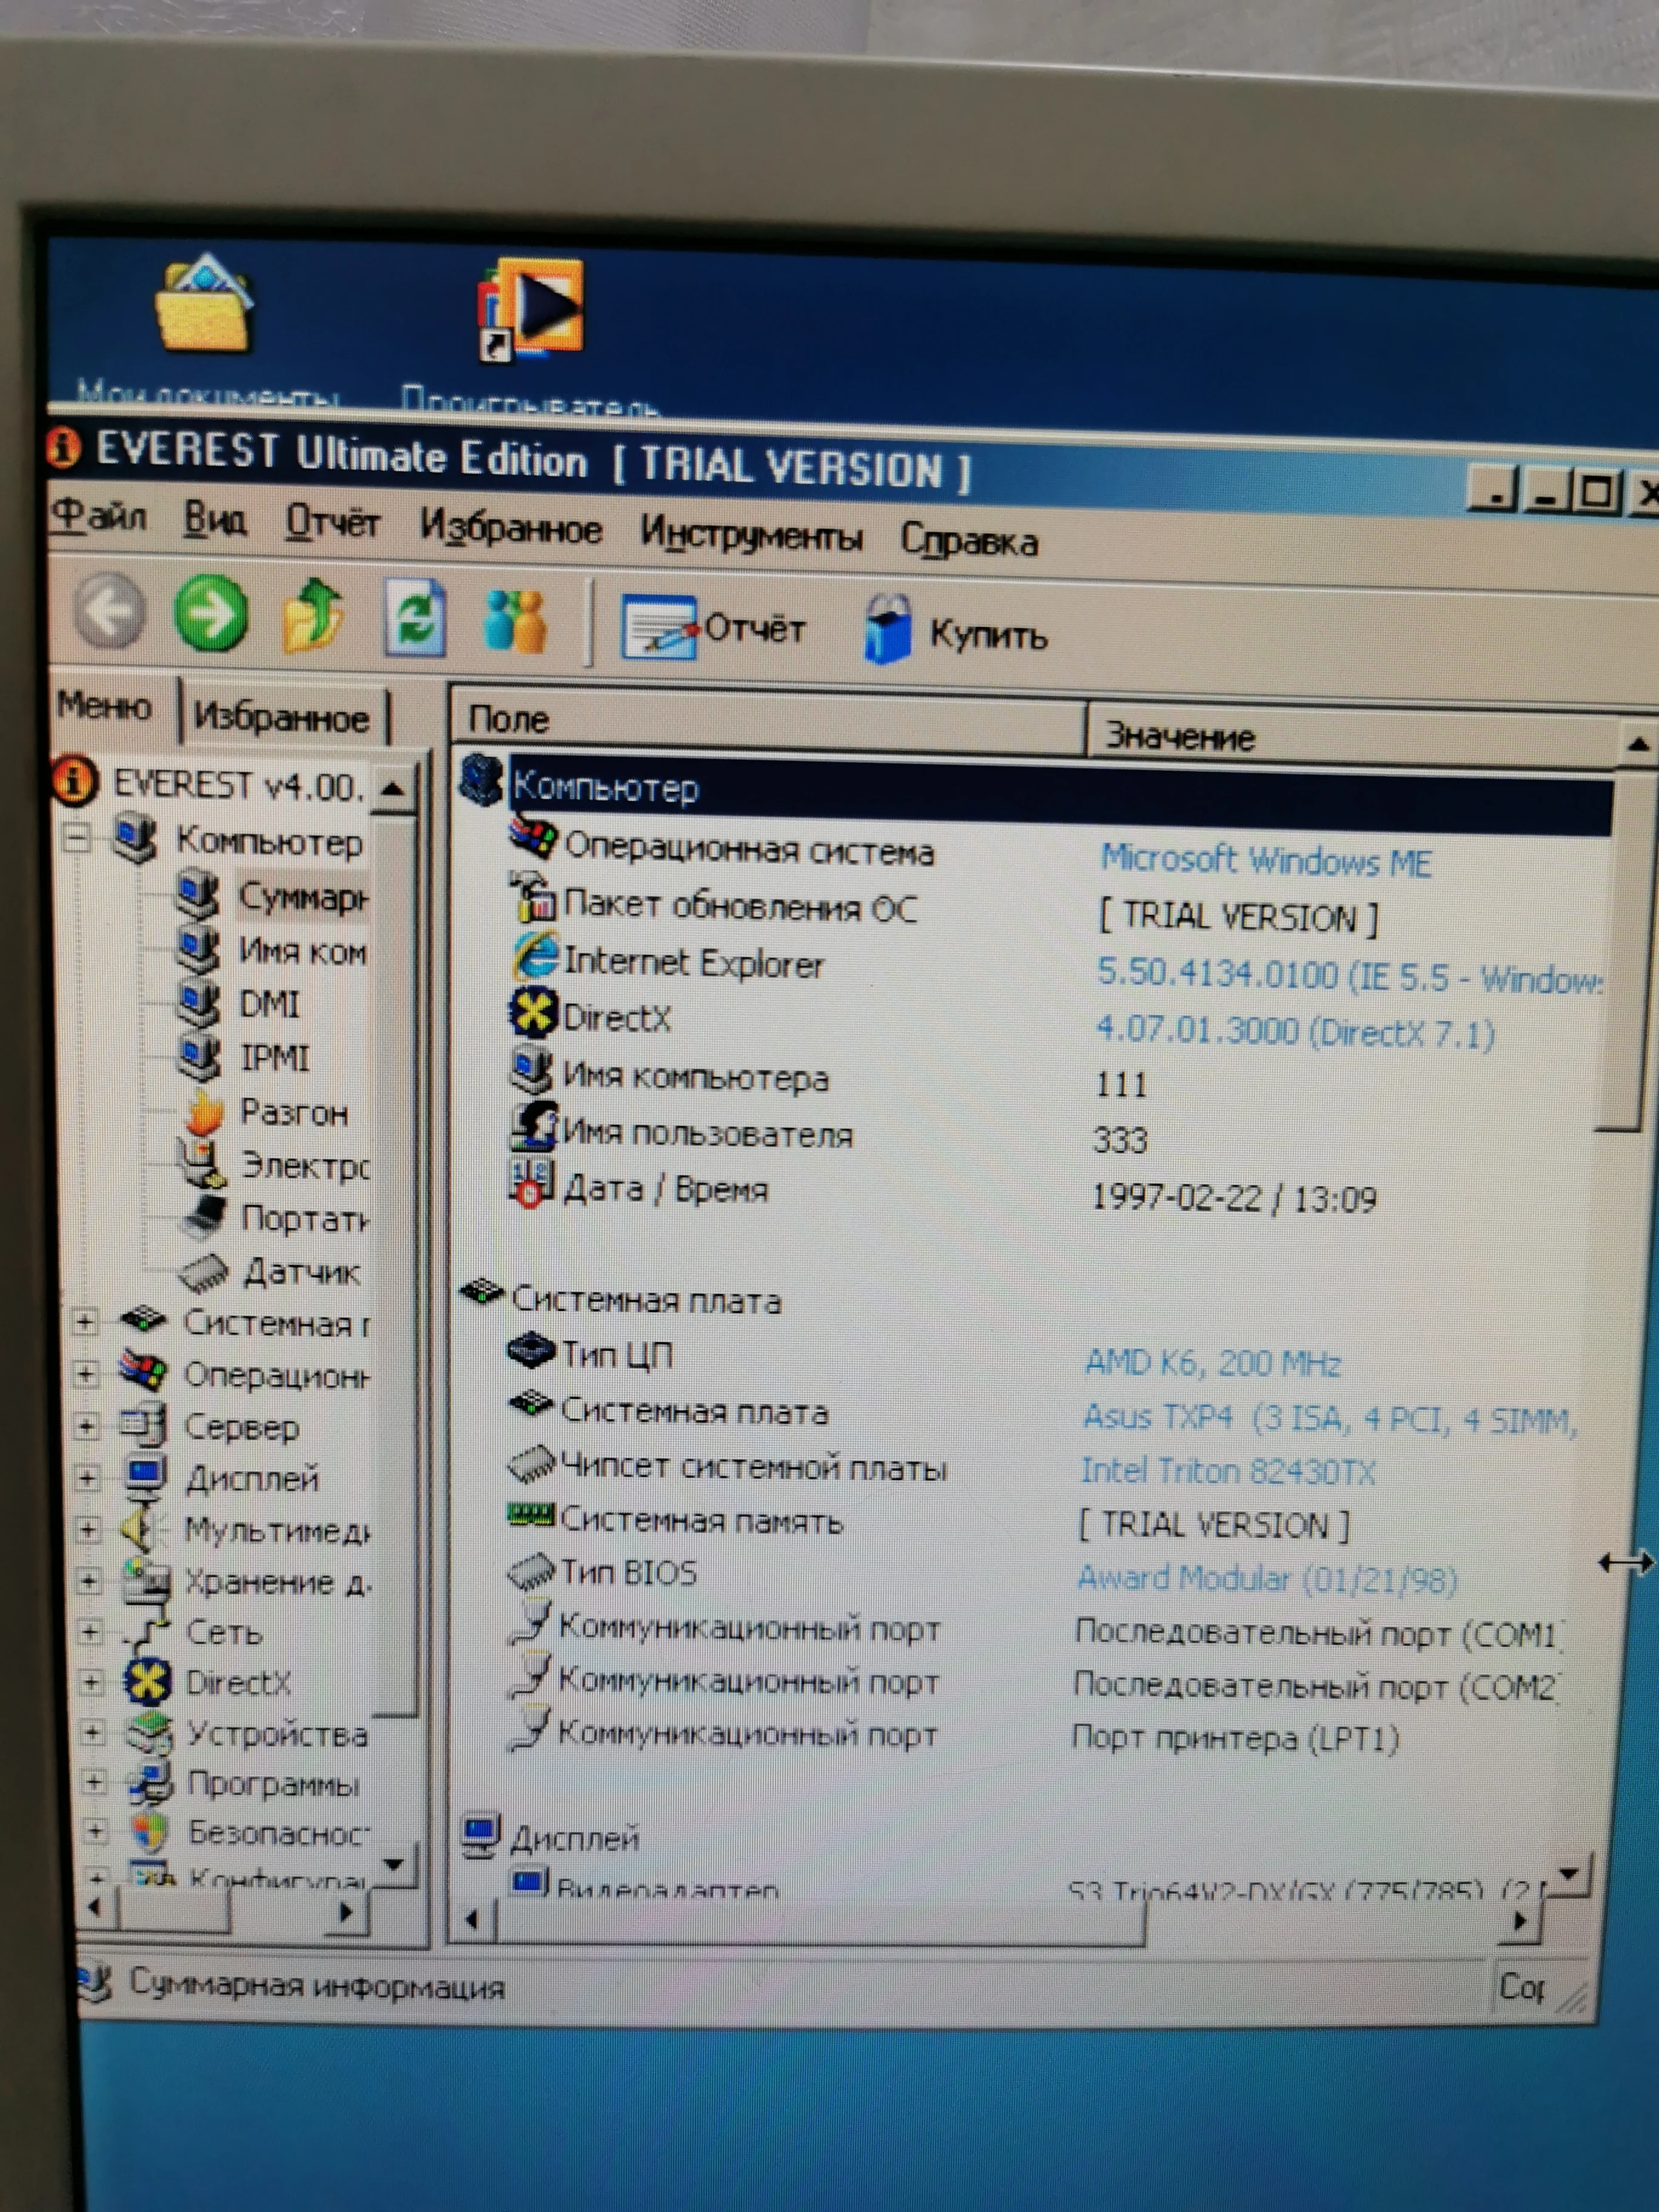
Task: Open the Датчик sensor tree item
Action: click(301, 1272)
